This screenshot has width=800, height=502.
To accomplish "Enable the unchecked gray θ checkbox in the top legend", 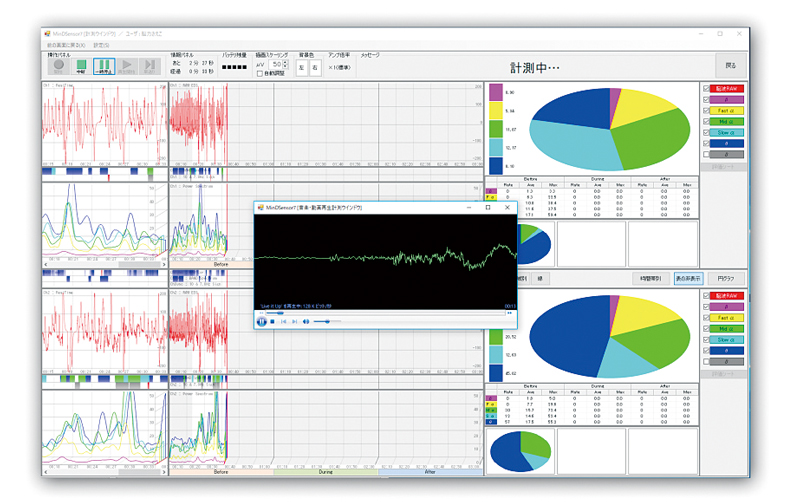I will 706,154.
